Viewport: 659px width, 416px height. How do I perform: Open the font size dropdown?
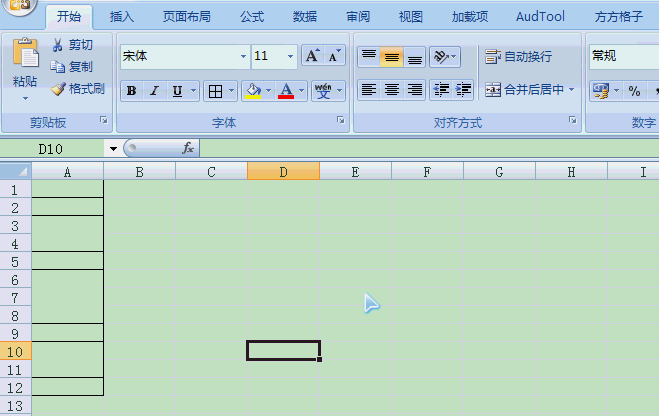coord(290,57)
